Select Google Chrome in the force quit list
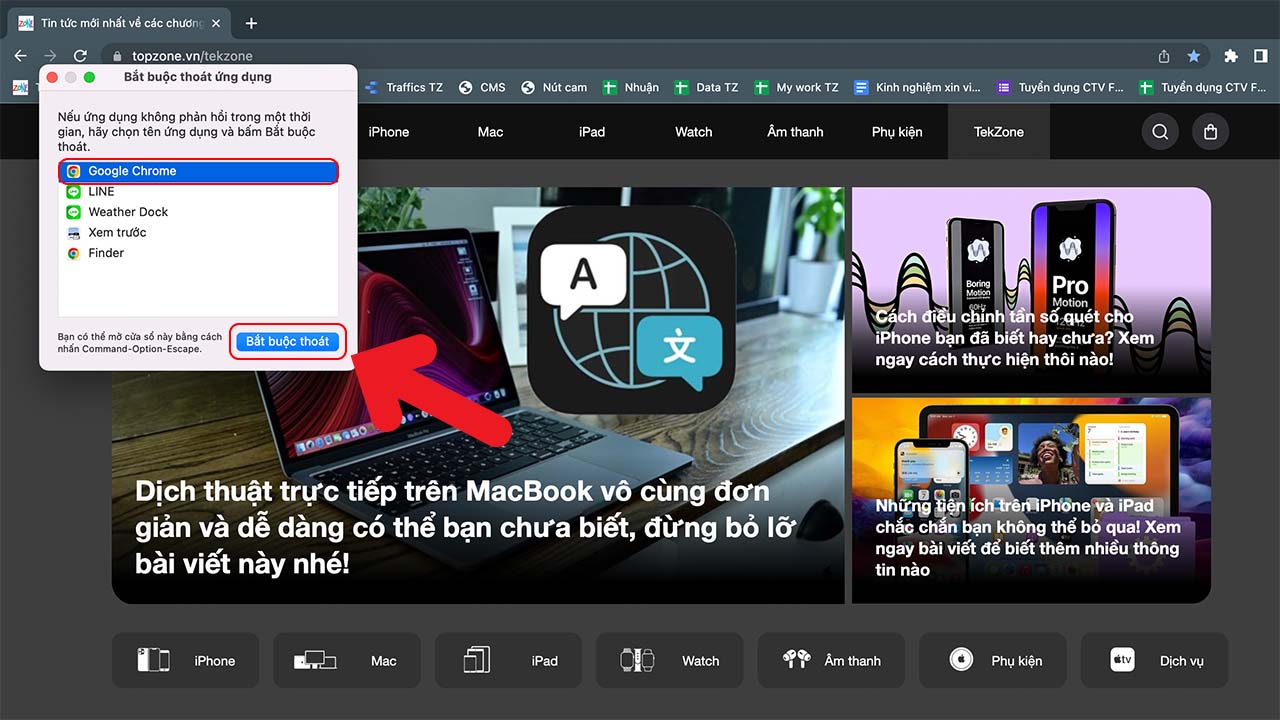Image resolution: width=1280 pixels, height=720 pixels. 198,171
